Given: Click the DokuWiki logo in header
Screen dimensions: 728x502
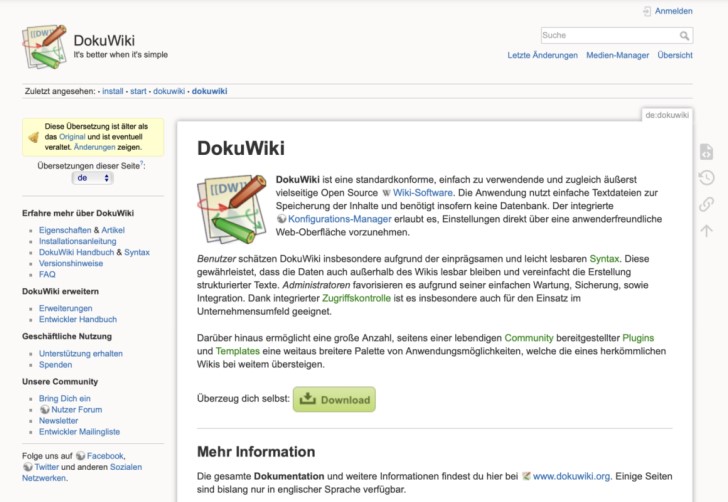Looking at the screenshot, I should point(44,47).
